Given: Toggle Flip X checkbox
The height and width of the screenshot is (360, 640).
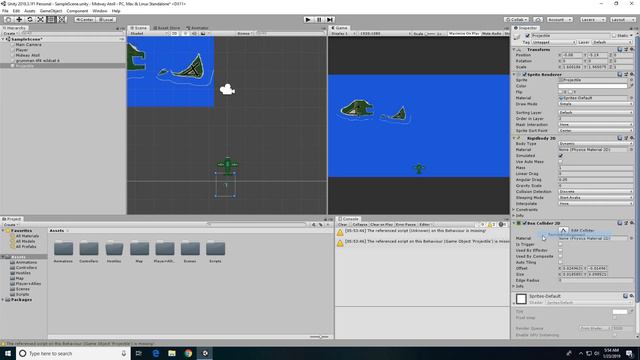Looking at the screenshot, I should [x=560, y=92].
